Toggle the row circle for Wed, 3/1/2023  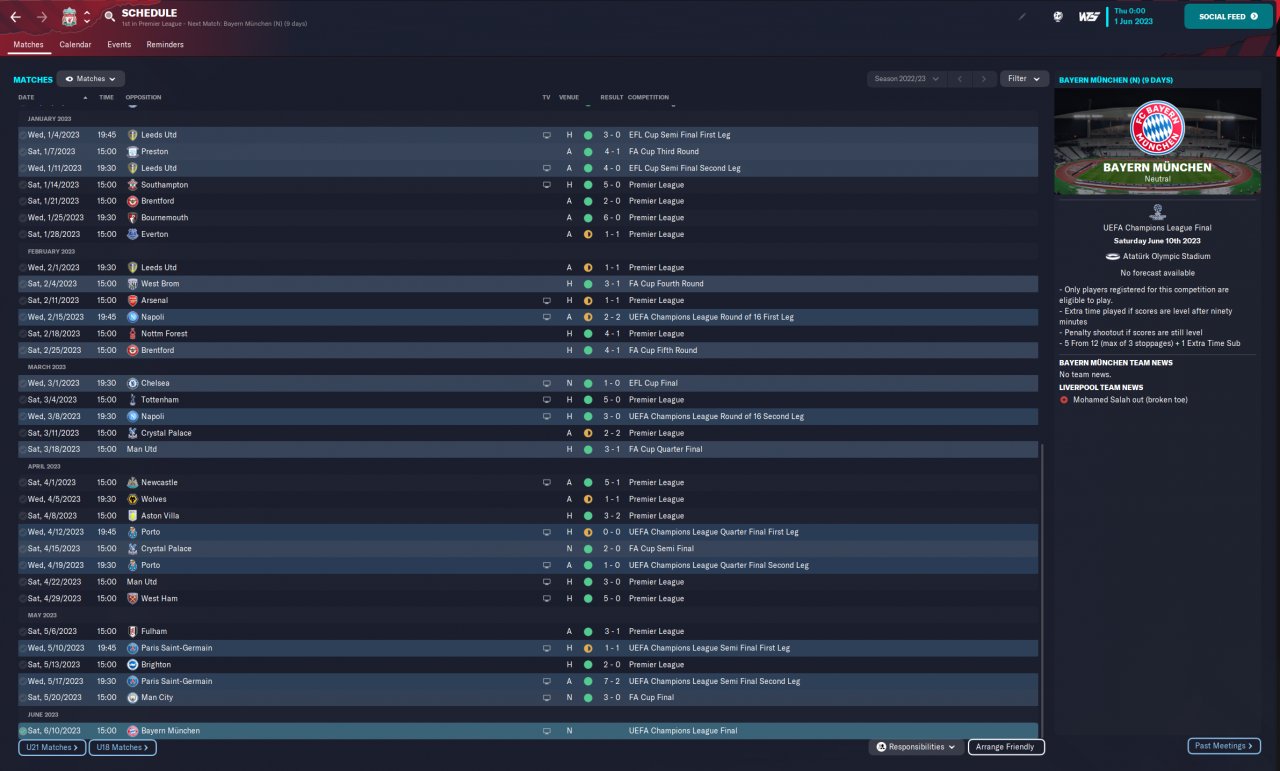click(23, 384)
